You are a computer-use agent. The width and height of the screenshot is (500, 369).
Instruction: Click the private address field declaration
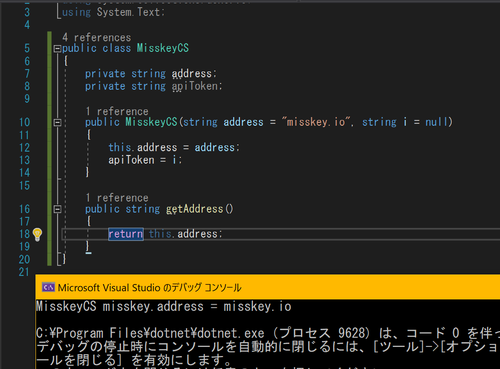pyautogui.click(x=151, y=74)
